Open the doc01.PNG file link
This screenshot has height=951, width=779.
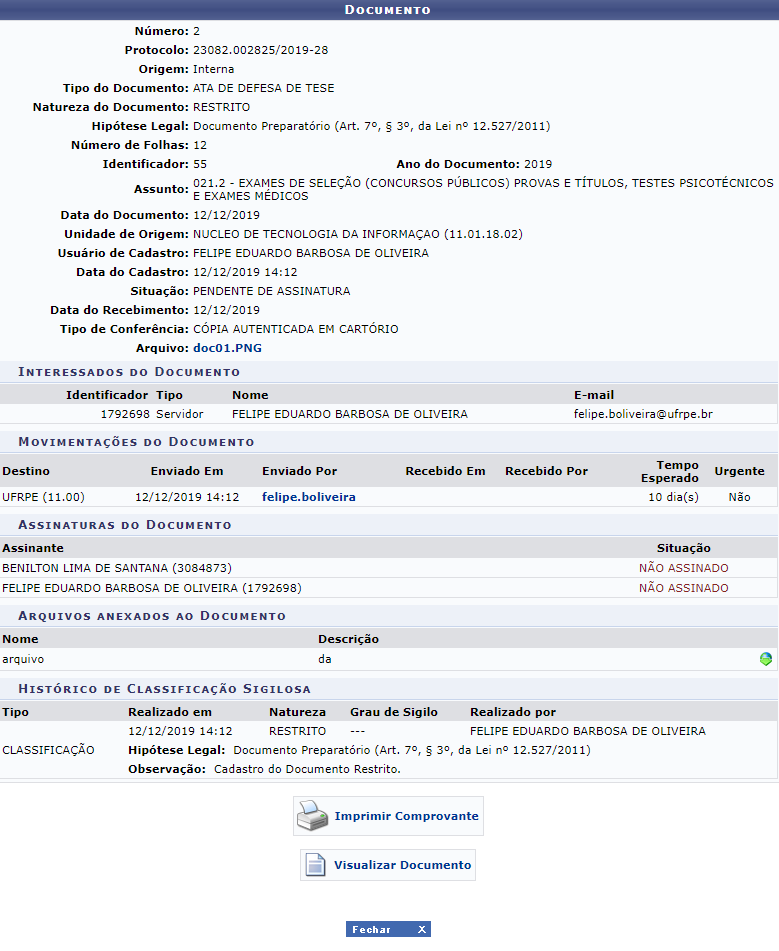228,348
